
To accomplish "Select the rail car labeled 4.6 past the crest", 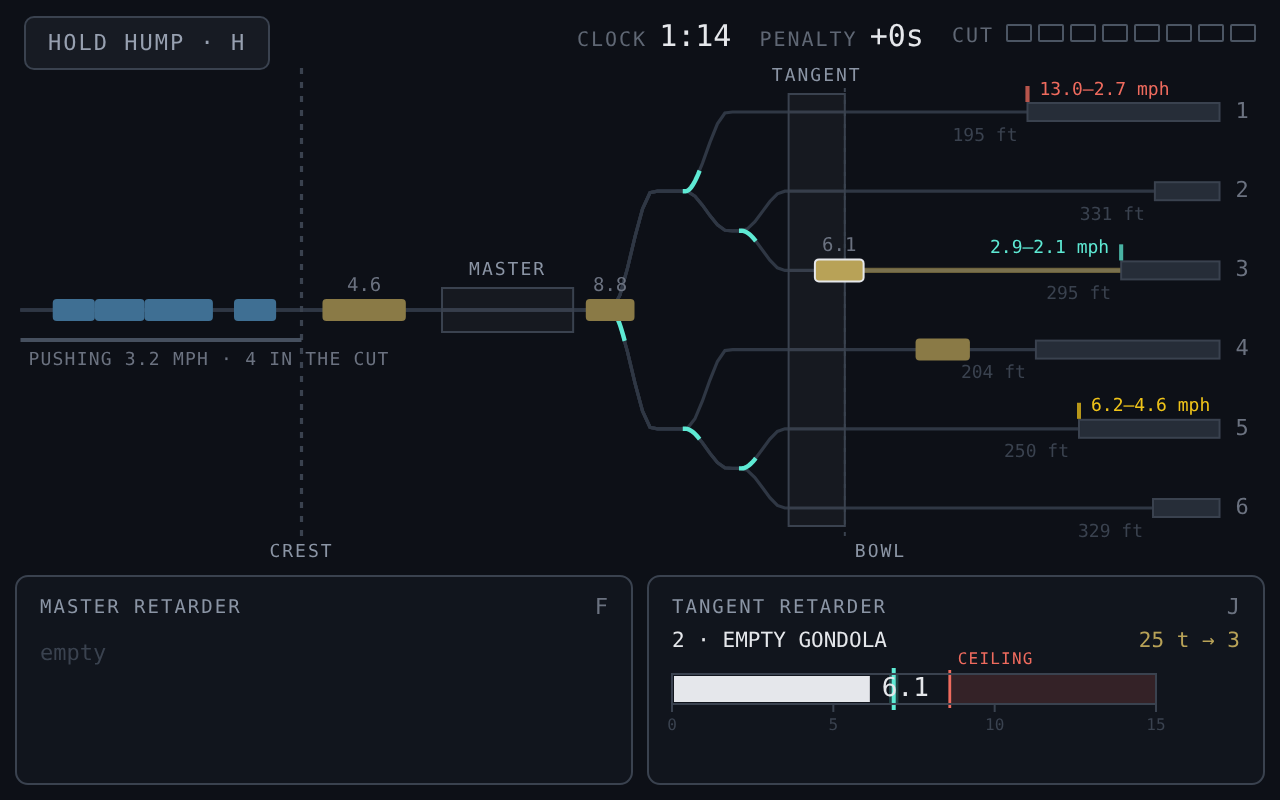I will coord(364,310).
